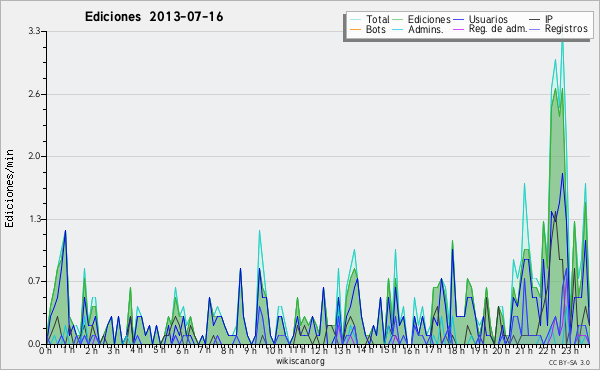This screenshot has width=600, height=370.
Task: Click the y-axis value 3.3
Action: (x=34, y=31)
